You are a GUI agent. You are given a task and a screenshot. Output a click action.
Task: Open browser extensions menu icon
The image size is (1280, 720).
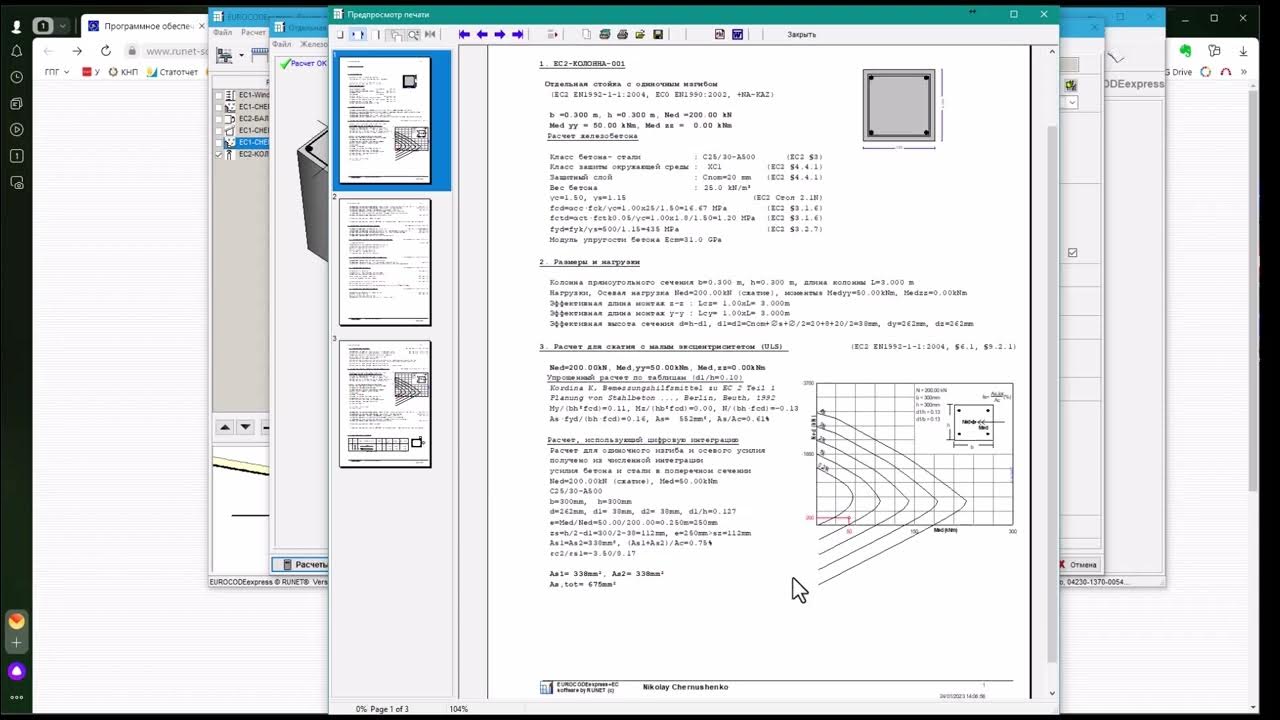(1214, 51)
